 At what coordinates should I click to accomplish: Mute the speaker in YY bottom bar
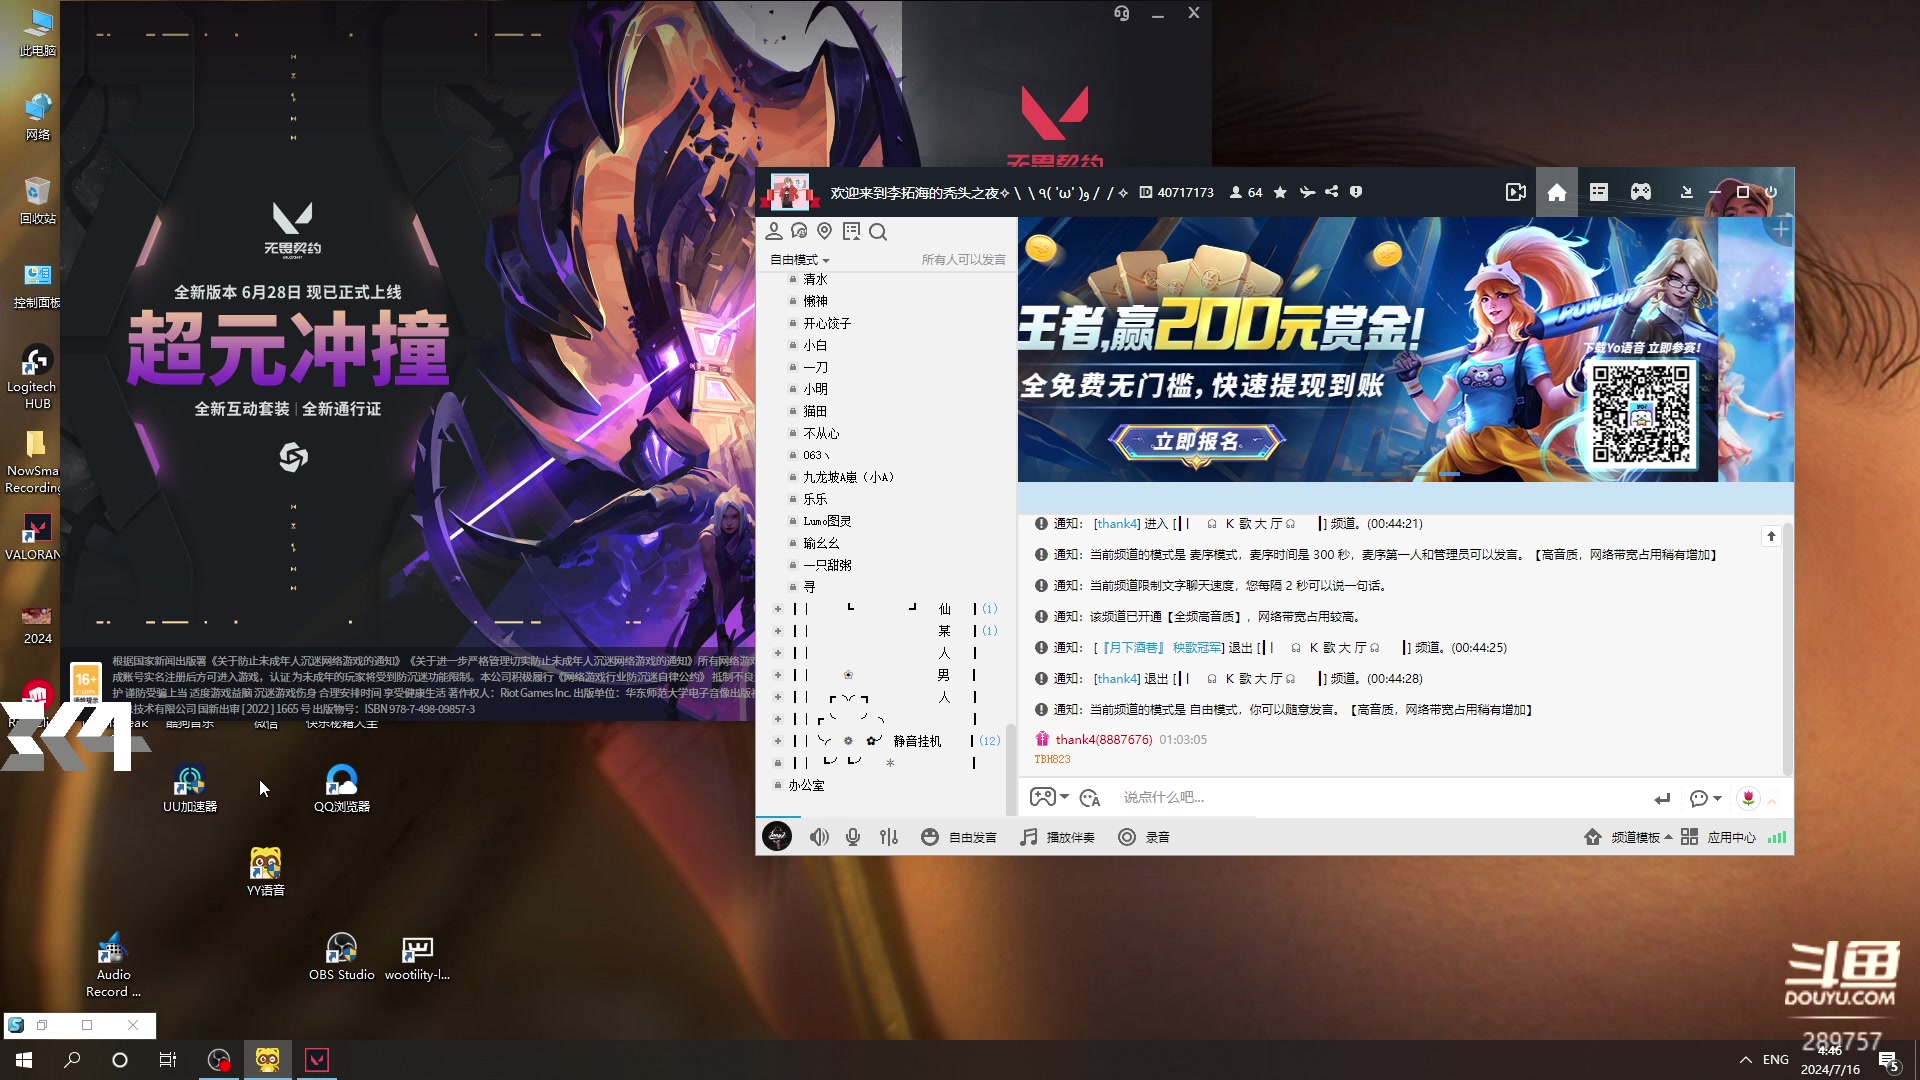click(x=819, y=837)
